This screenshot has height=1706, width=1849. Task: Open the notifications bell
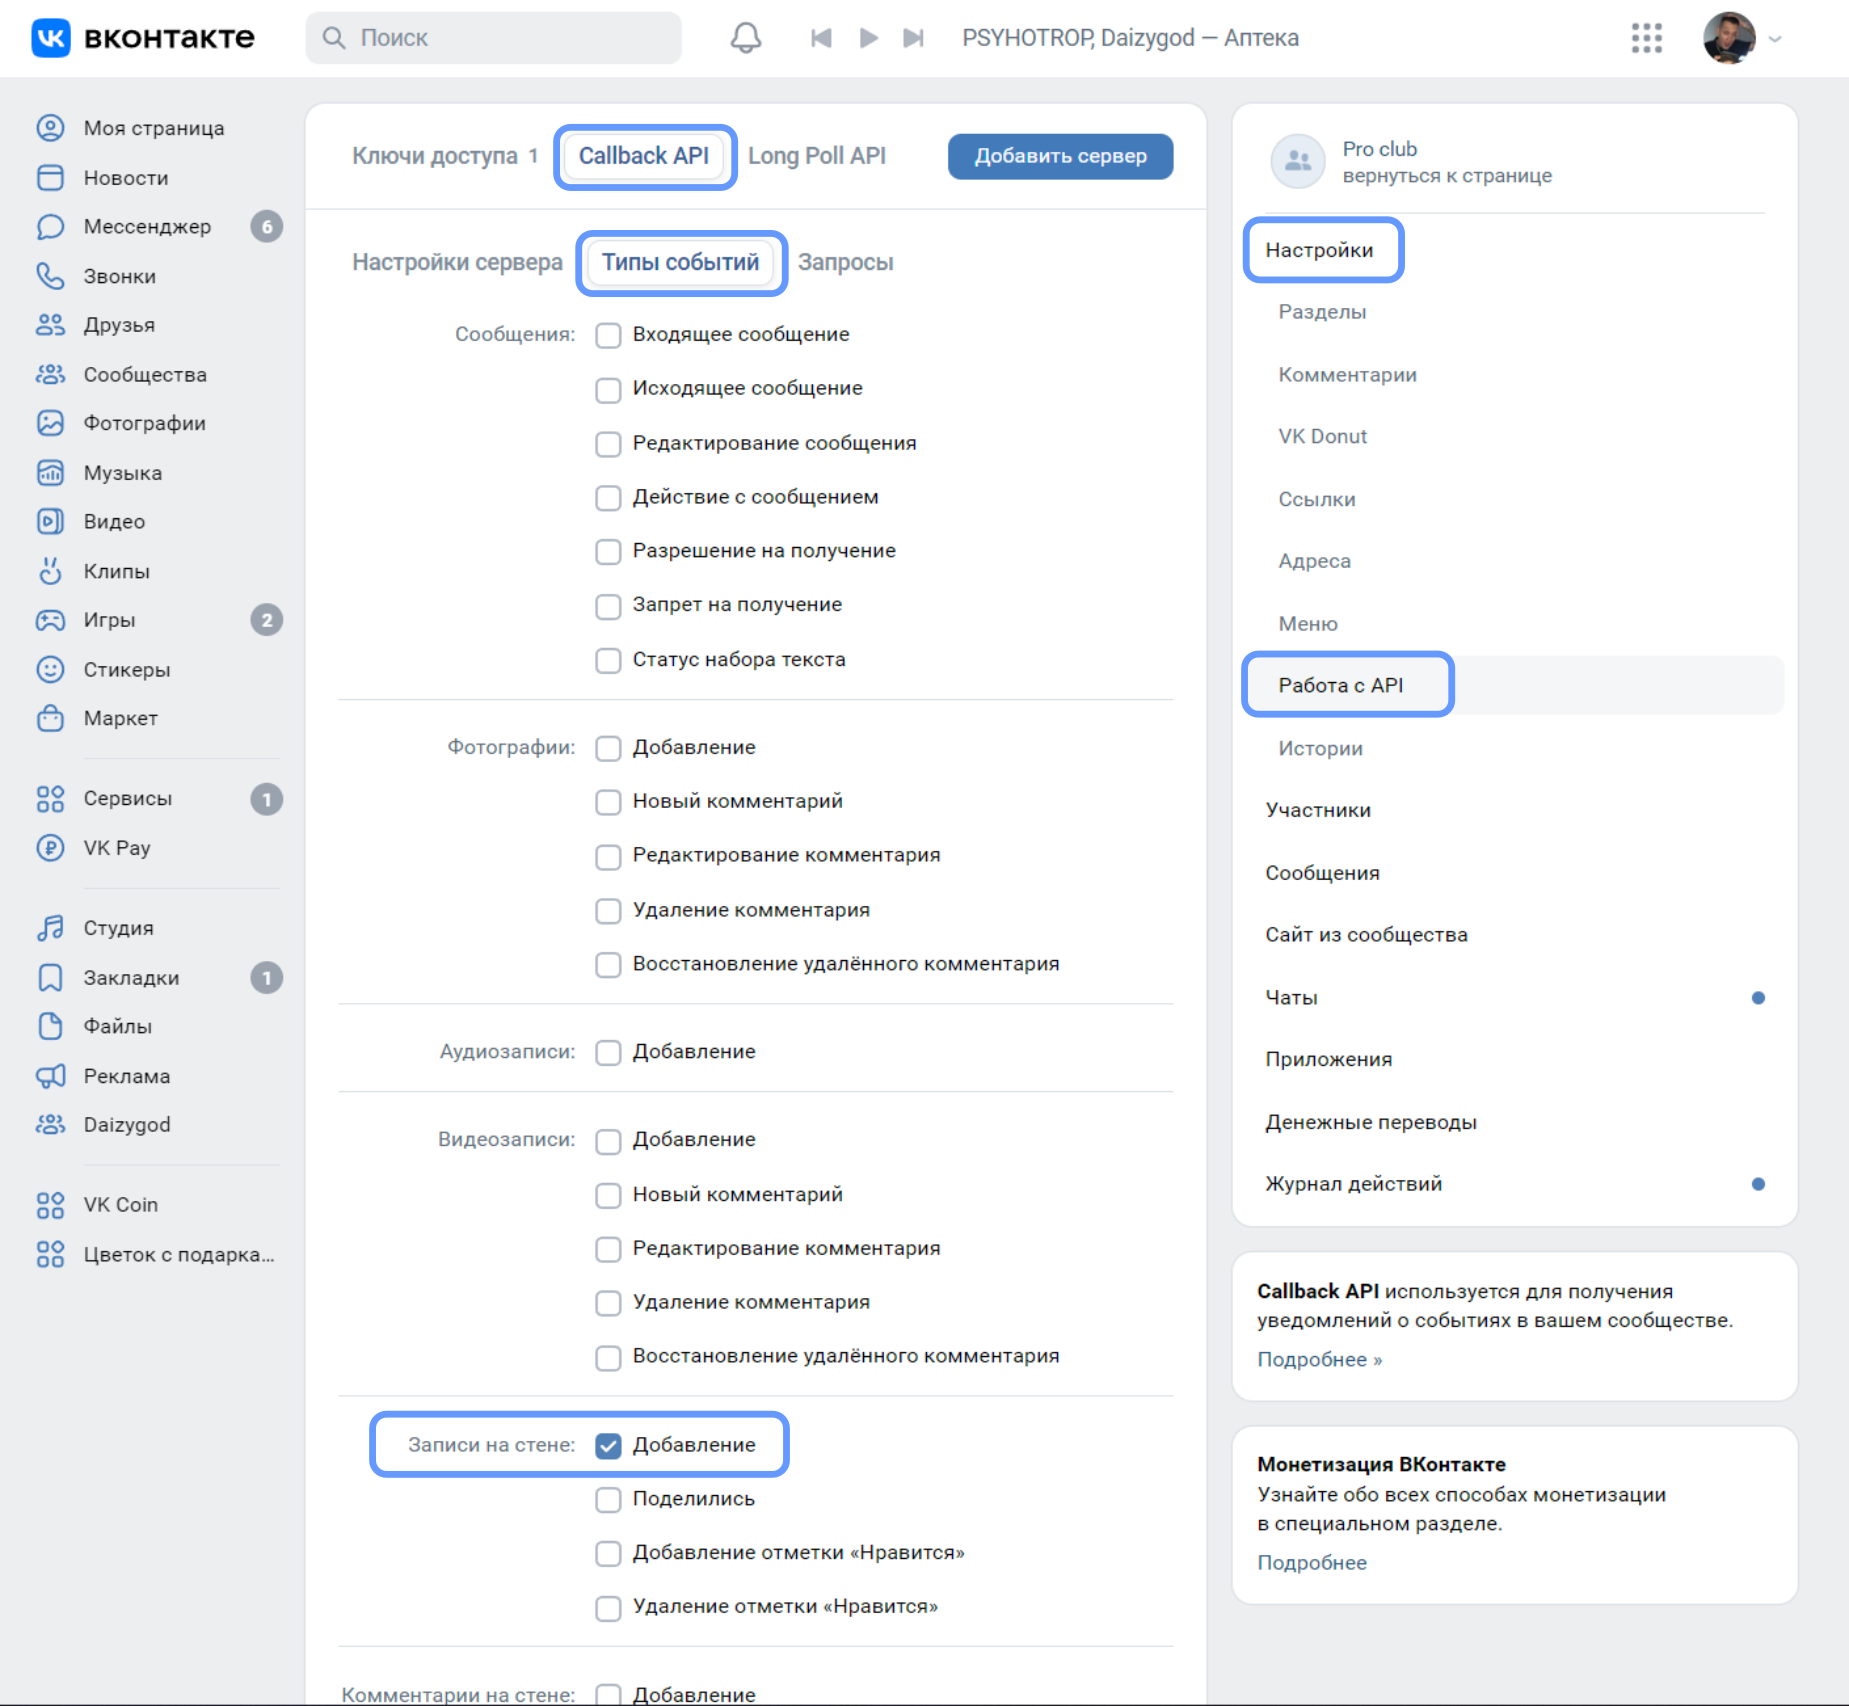click(745, 38)
